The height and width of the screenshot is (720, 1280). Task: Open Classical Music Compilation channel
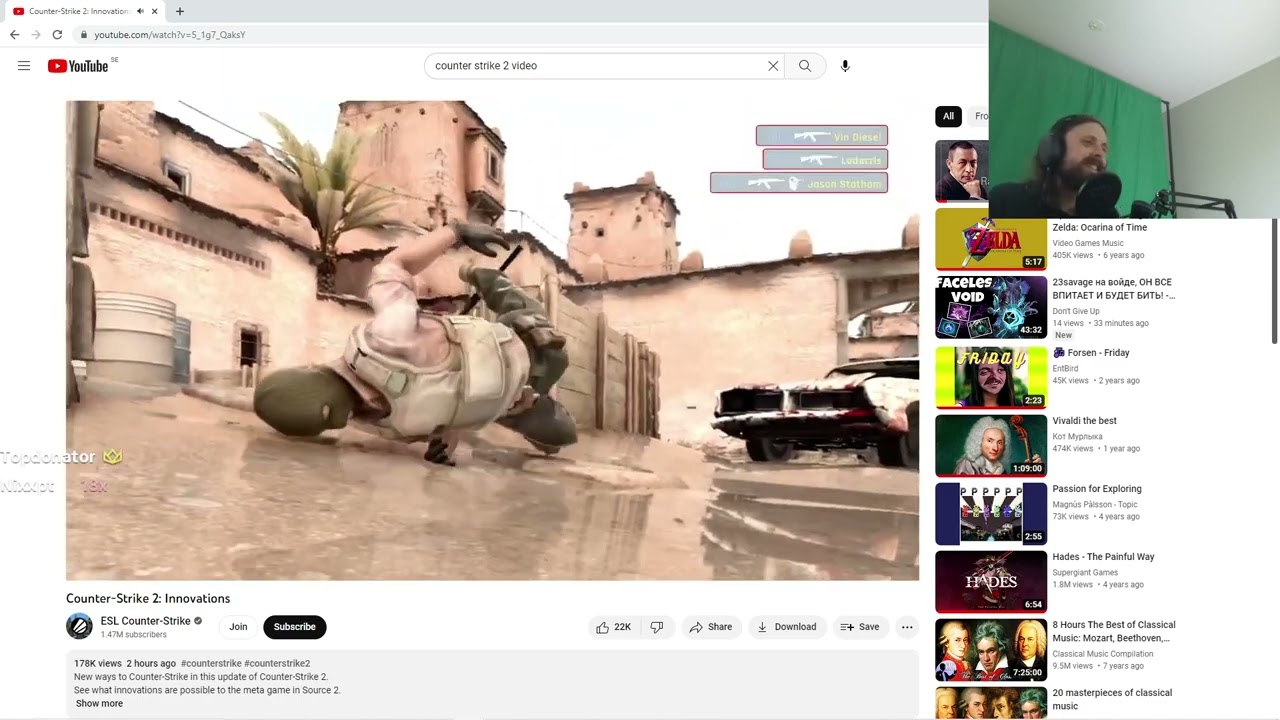(x=1102, y=654)
